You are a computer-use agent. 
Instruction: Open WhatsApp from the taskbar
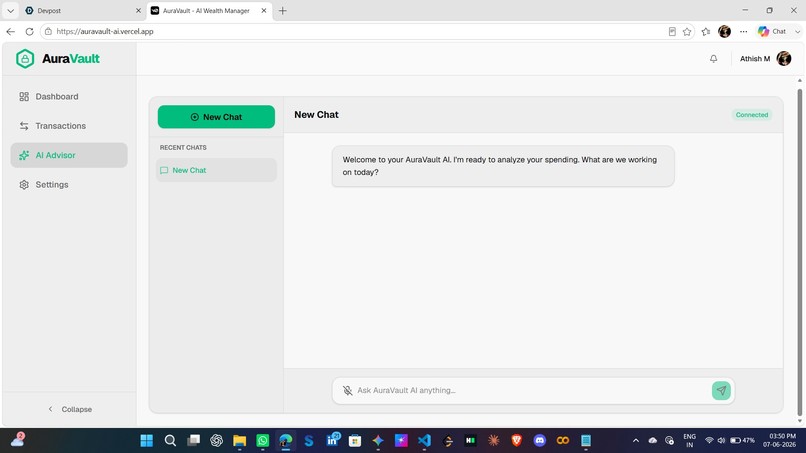click(x=263, y=441)
